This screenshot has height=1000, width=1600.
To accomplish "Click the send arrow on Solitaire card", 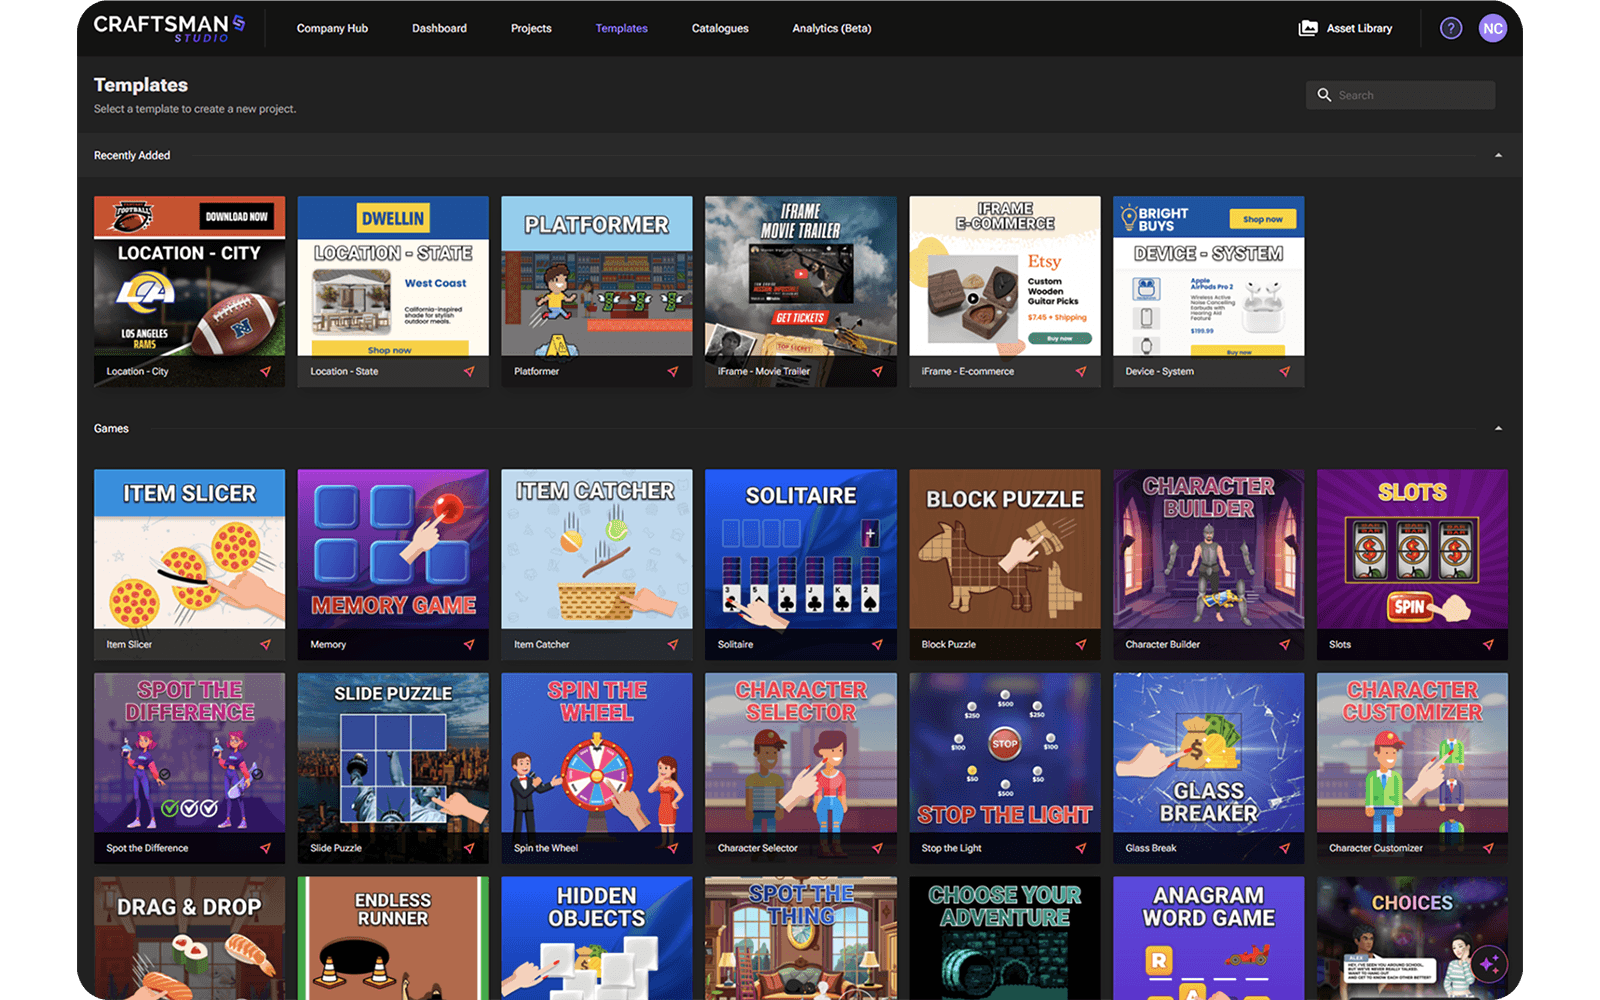I will click(877, 644).
